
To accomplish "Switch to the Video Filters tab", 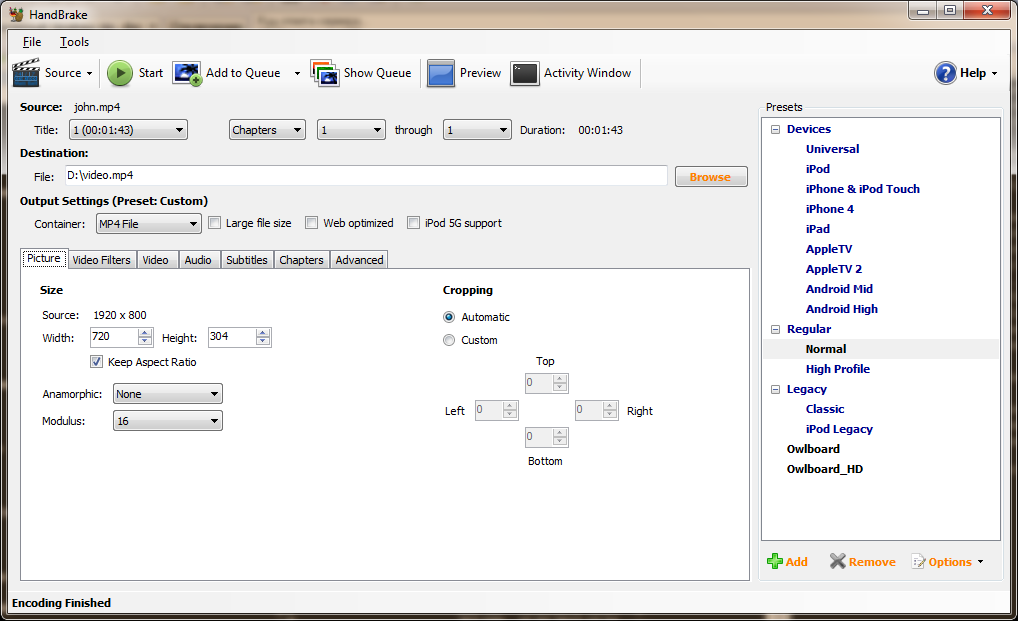I will click(x=101, y=260).
